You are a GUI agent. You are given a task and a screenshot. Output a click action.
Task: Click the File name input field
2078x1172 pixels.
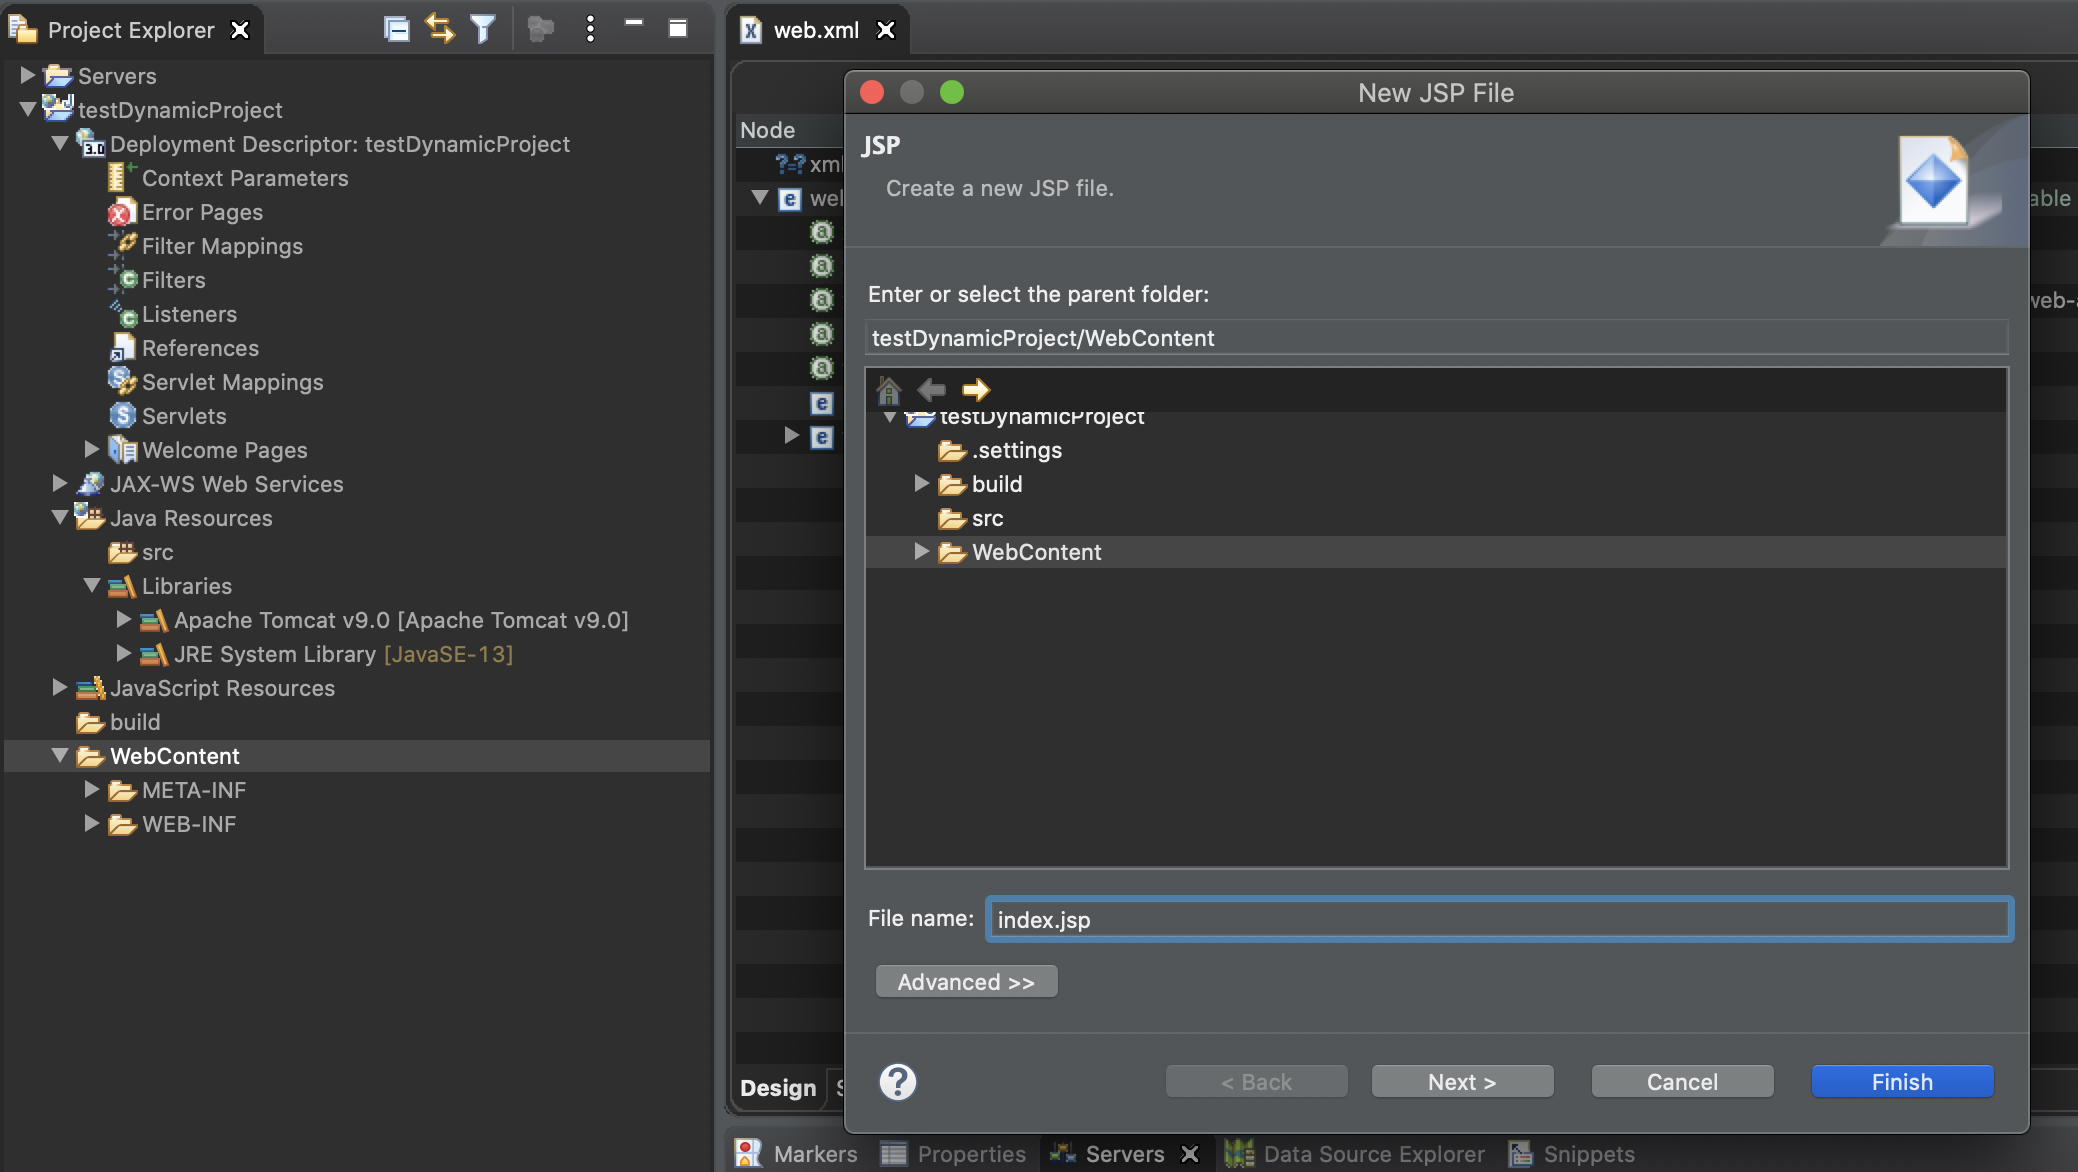pos(1498,919)
